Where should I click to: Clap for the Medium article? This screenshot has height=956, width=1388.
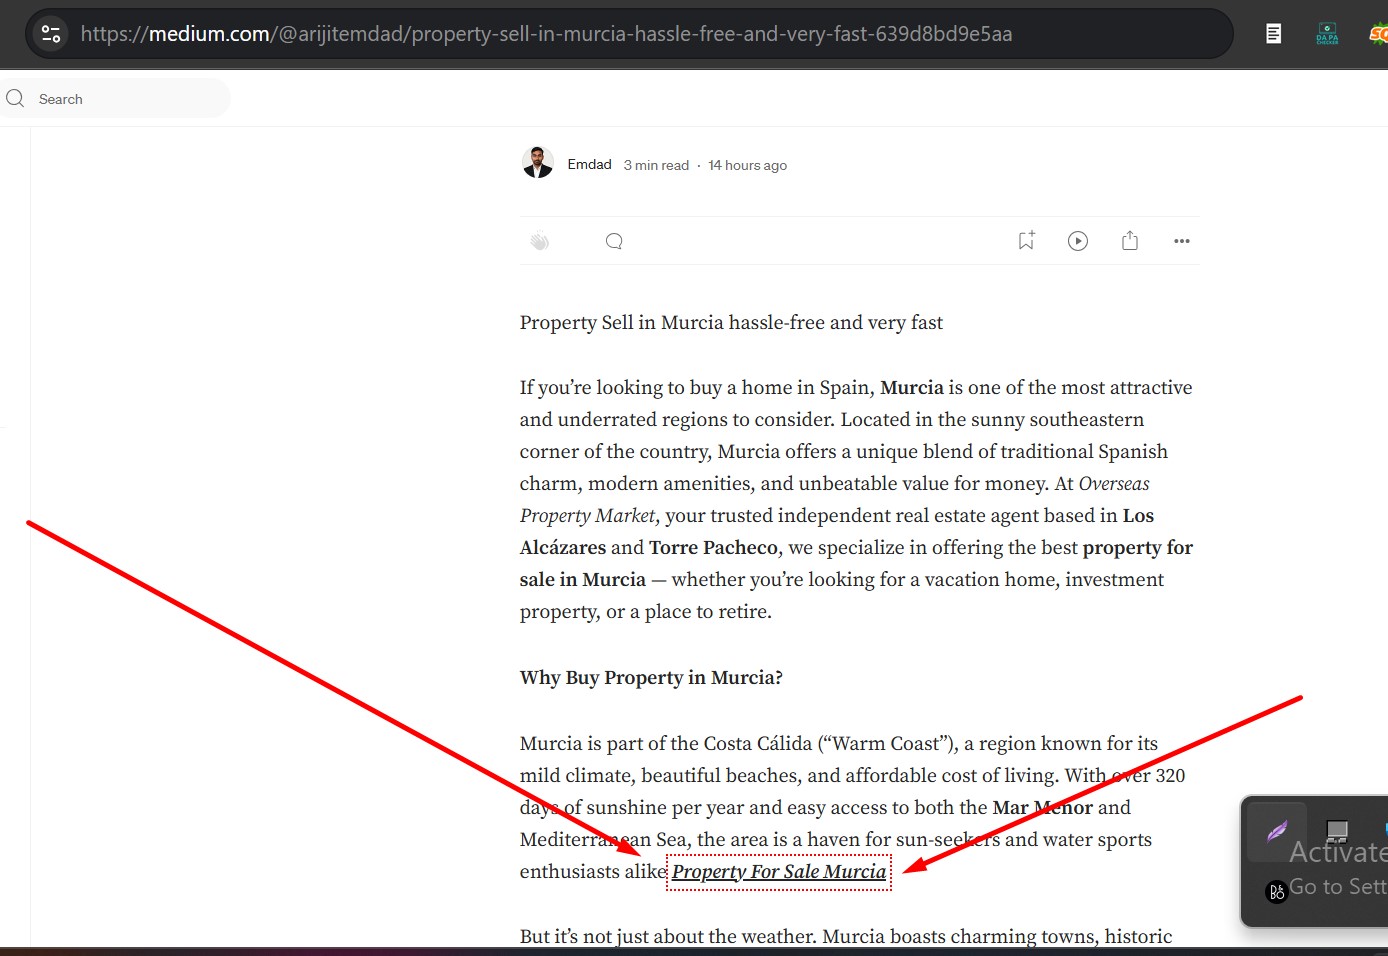tap(540, 241)
